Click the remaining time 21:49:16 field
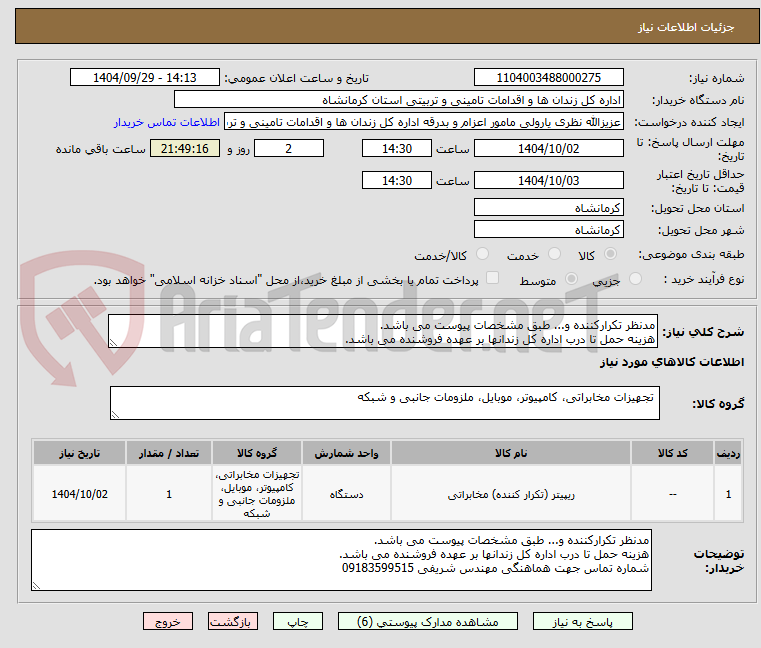This screenshot has height=648, width=761. [x=184, y=149]
